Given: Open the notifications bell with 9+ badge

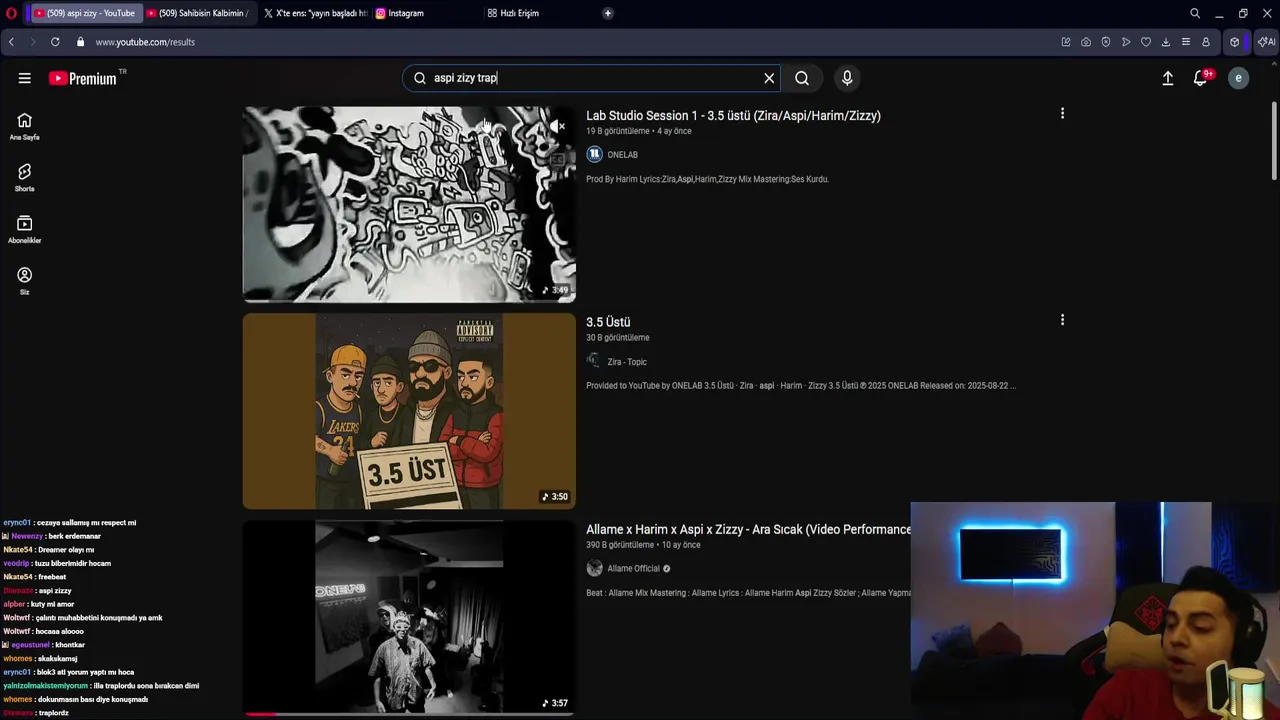Looking at the screenshot, I should click(x=1201, y=78).
